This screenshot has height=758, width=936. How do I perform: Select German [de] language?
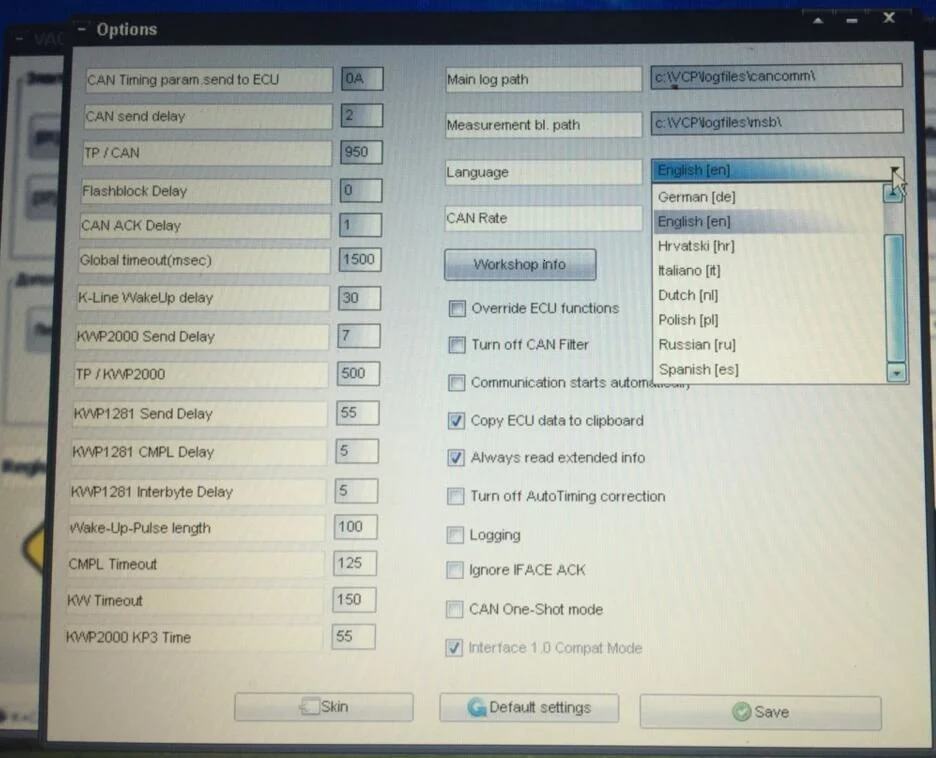[x=696, y=197]
